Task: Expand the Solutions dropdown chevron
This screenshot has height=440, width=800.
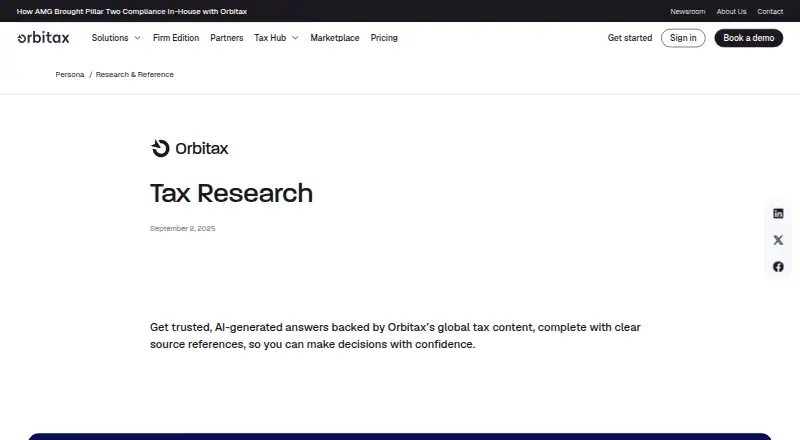Action: pos(137,38)
